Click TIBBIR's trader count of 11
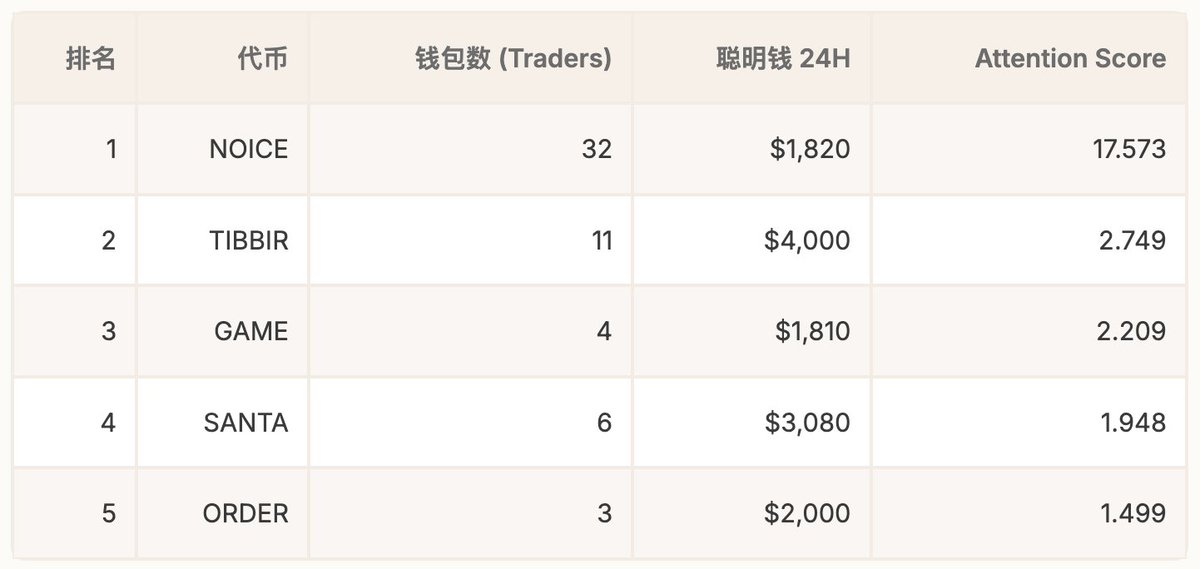 [600, 241]
